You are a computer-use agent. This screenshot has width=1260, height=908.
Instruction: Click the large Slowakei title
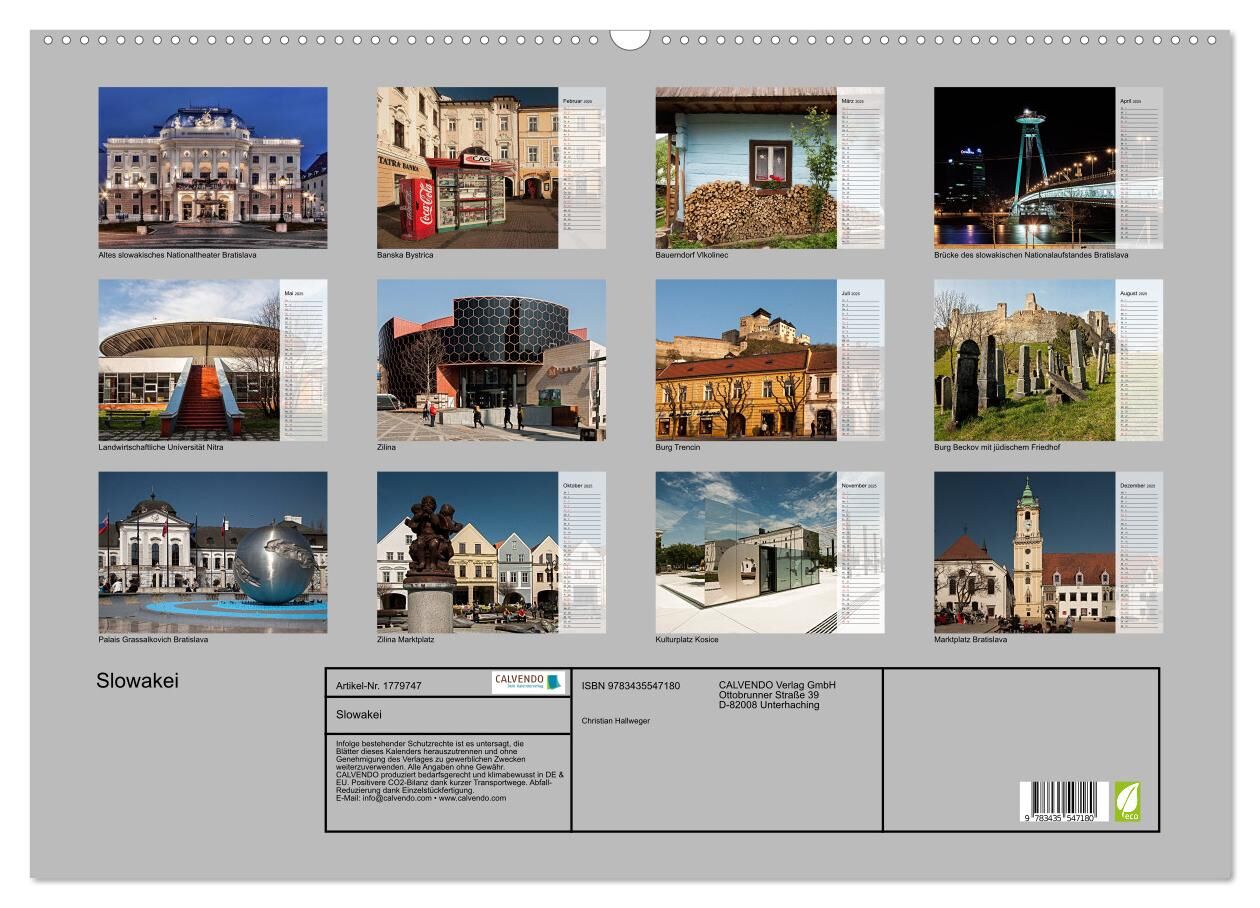137,682
